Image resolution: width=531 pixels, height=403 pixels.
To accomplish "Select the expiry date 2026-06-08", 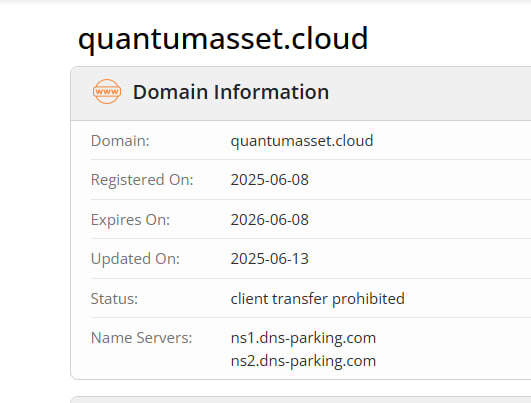I will point(270,220).
